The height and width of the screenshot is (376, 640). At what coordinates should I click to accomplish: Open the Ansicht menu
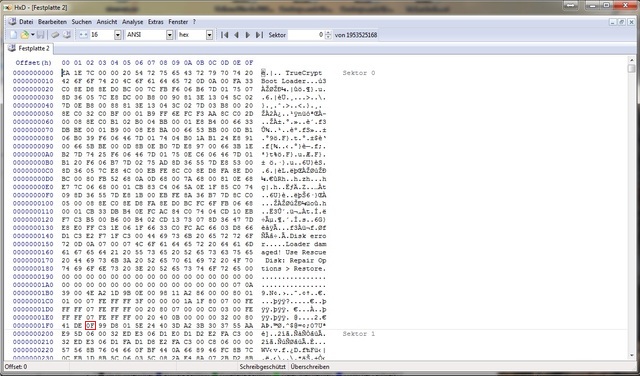pos(107,22)
